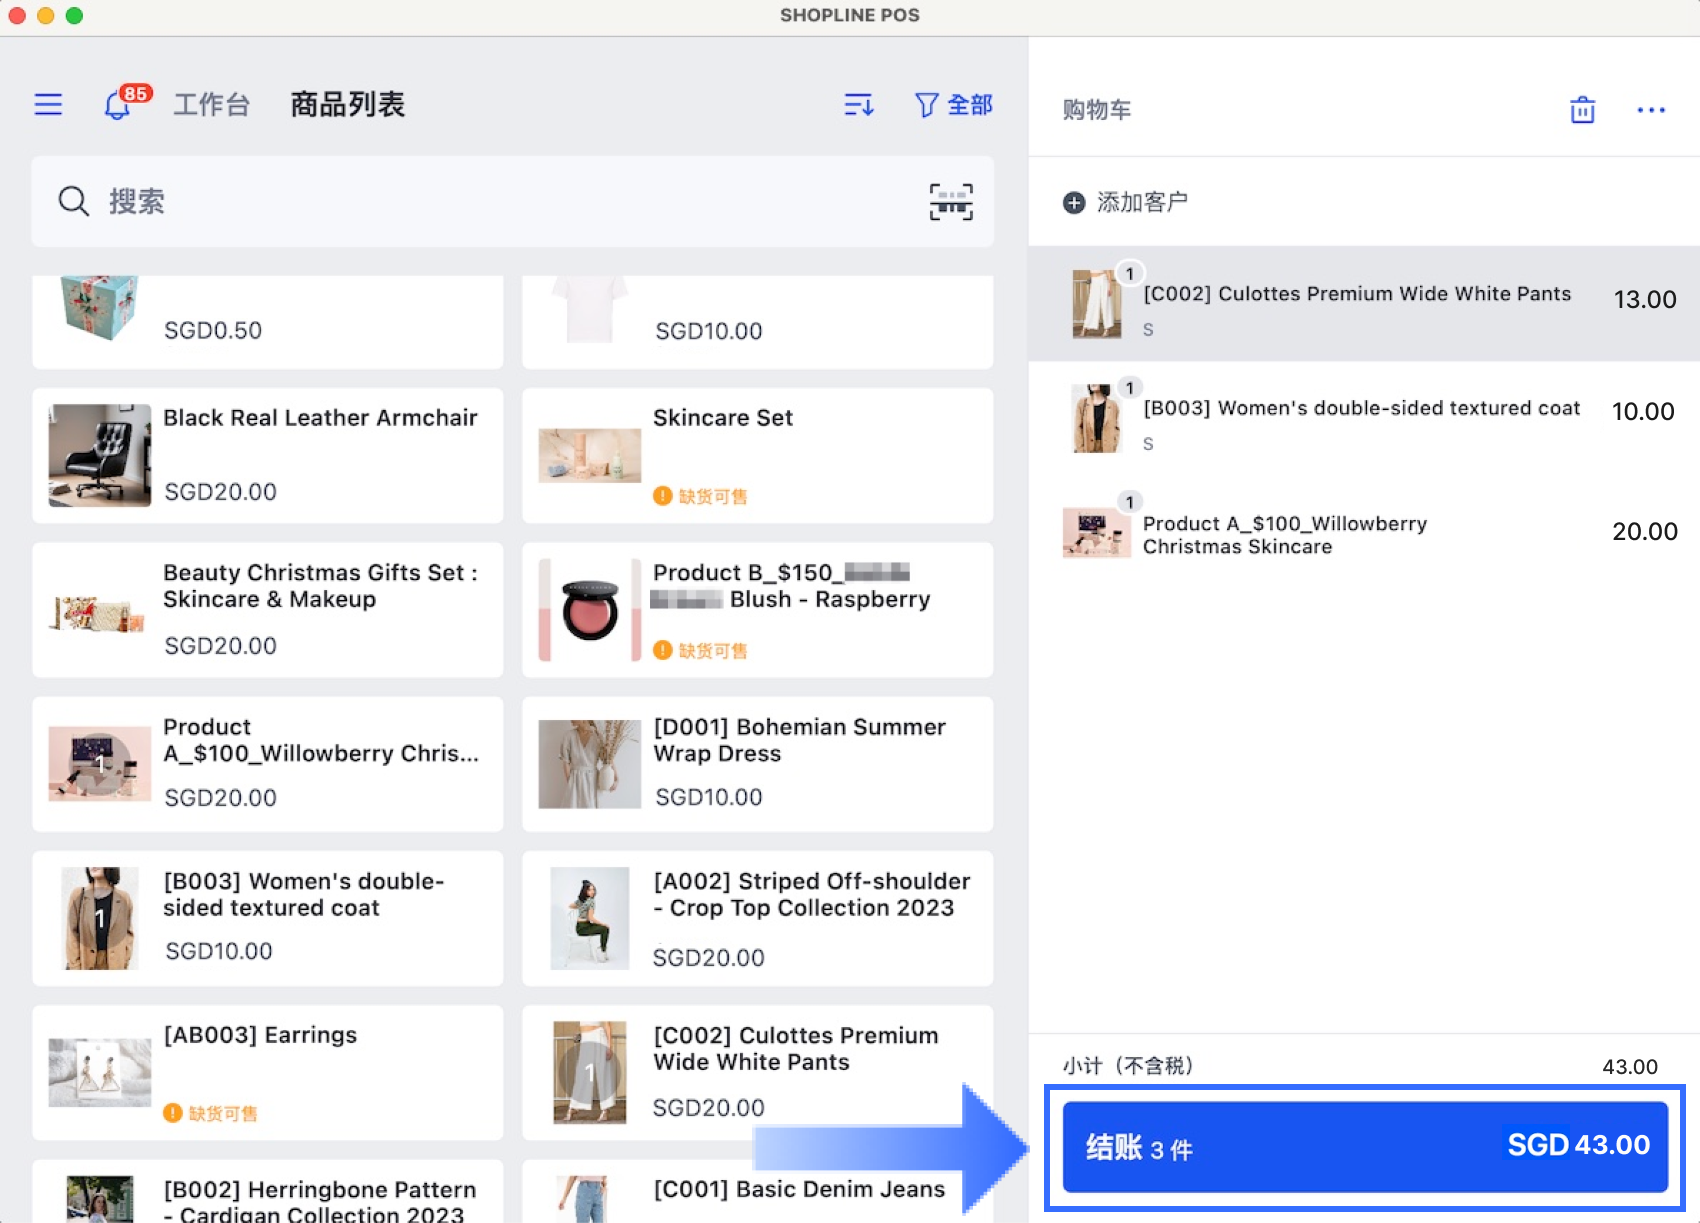The width and height of the screenshot is (1700, 1223).
Task: Open the 全部 filter
Action: pyautogui.click(x=954, y=104)
